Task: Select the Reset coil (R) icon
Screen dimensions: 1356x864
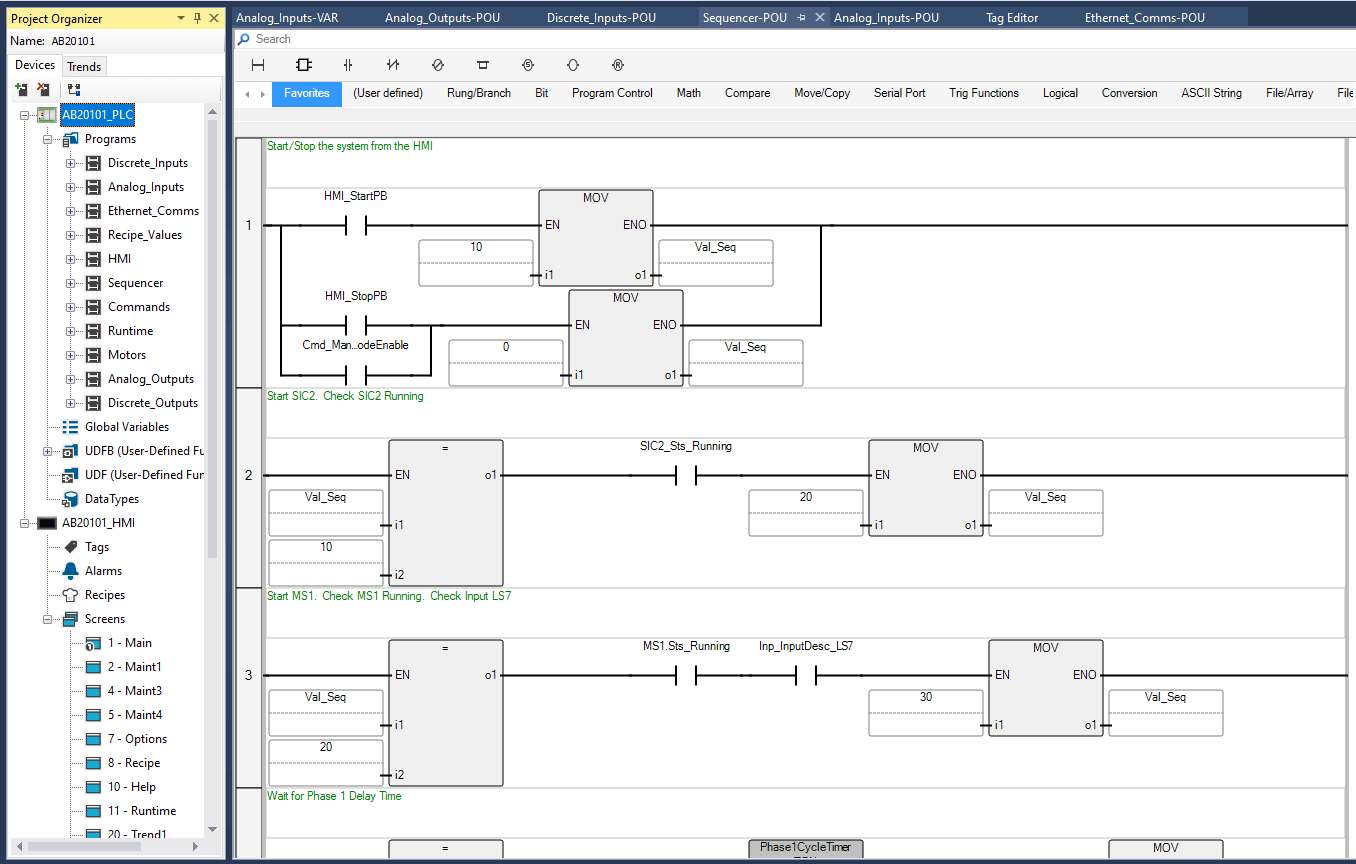Action: (618, 65)
